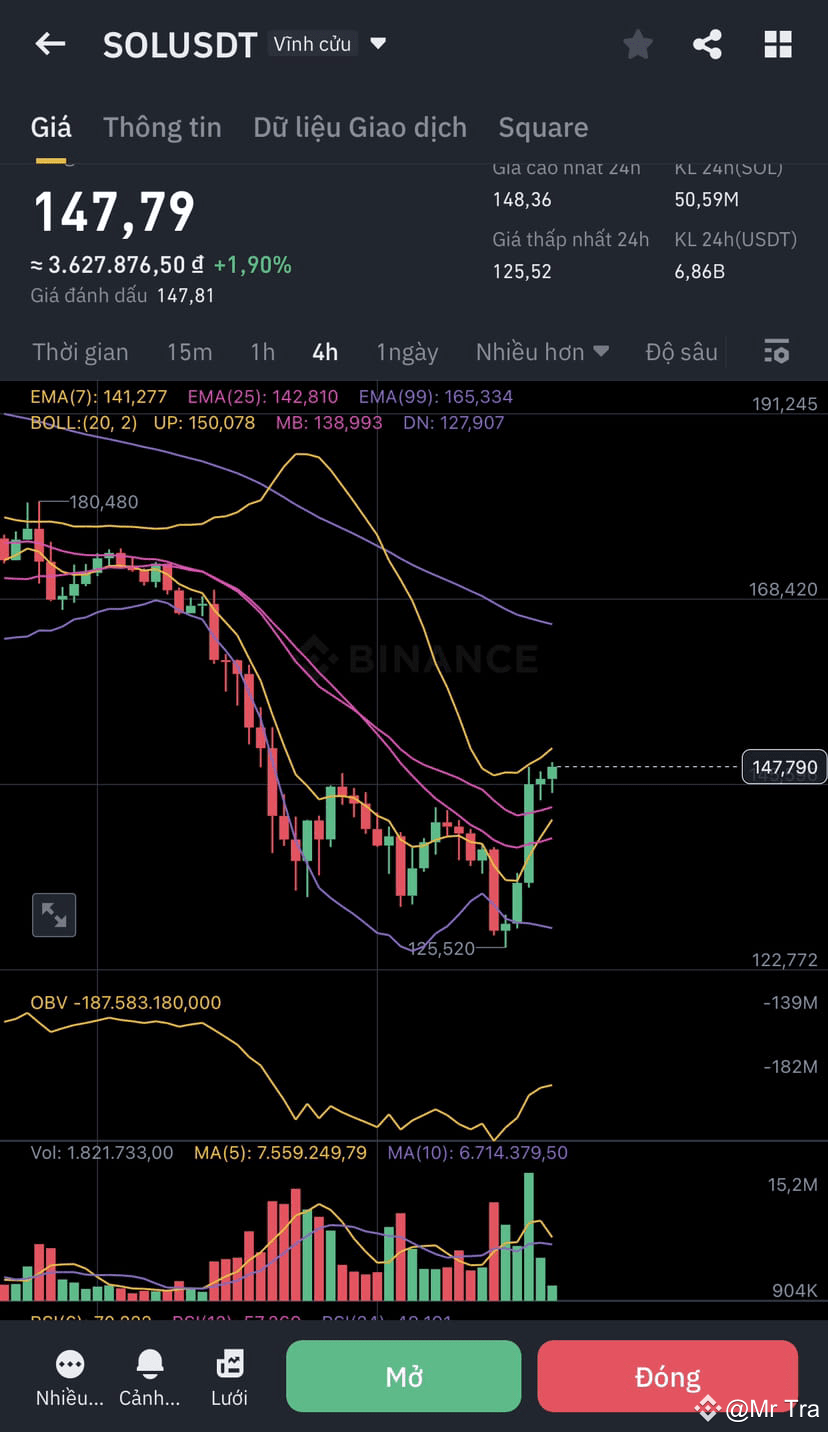Select the 1ngày timeframe

pyautogui.click(x=407, y=351)
